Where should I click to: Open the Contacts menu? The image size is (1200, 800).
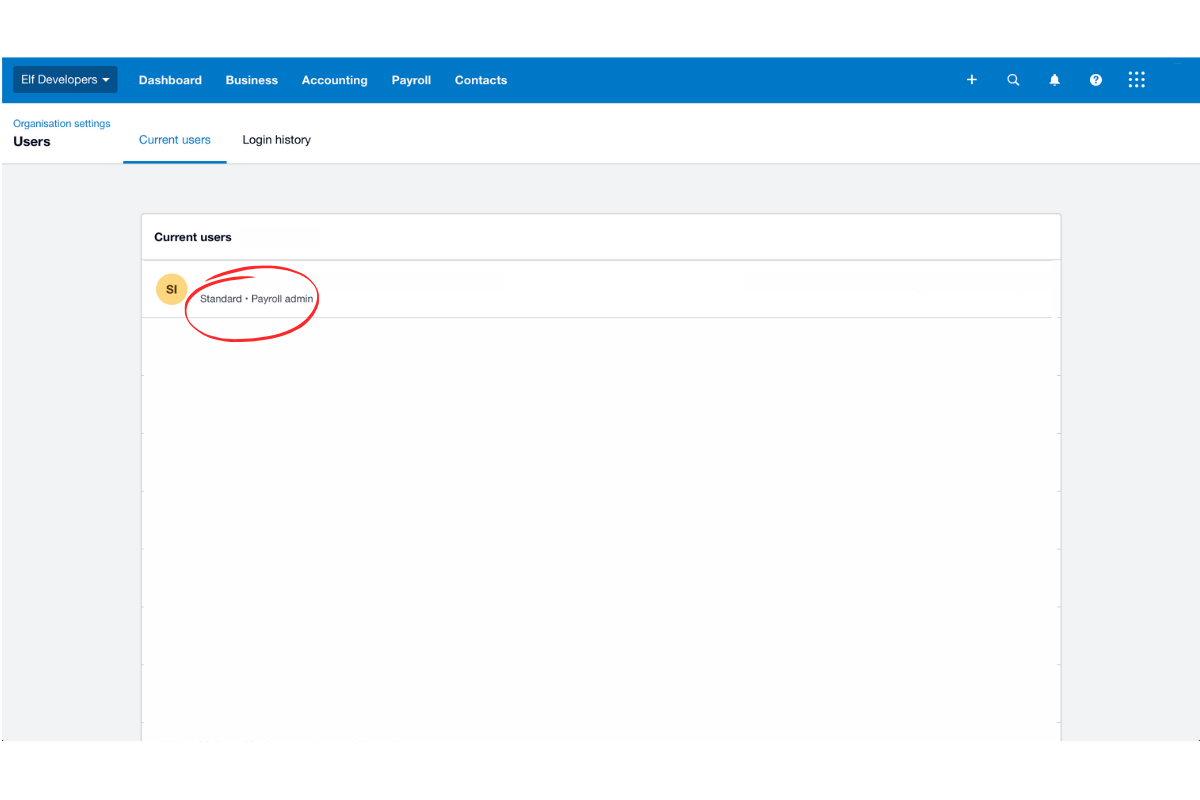(480, 79)
